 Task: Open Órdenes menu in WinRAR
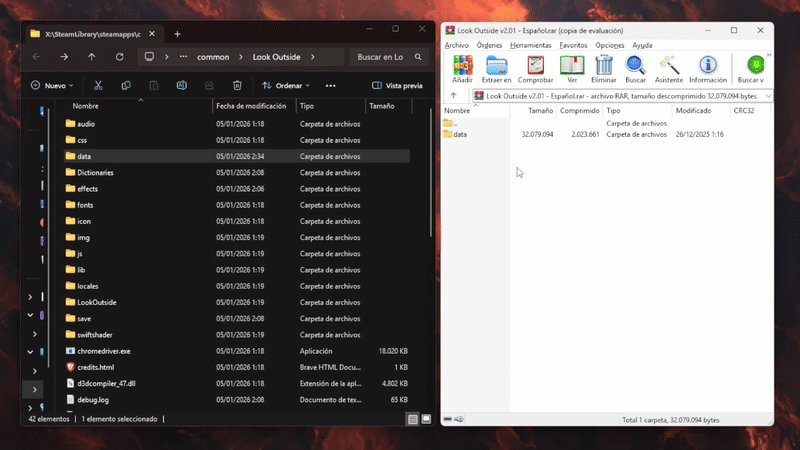click(x=489, y=45)
